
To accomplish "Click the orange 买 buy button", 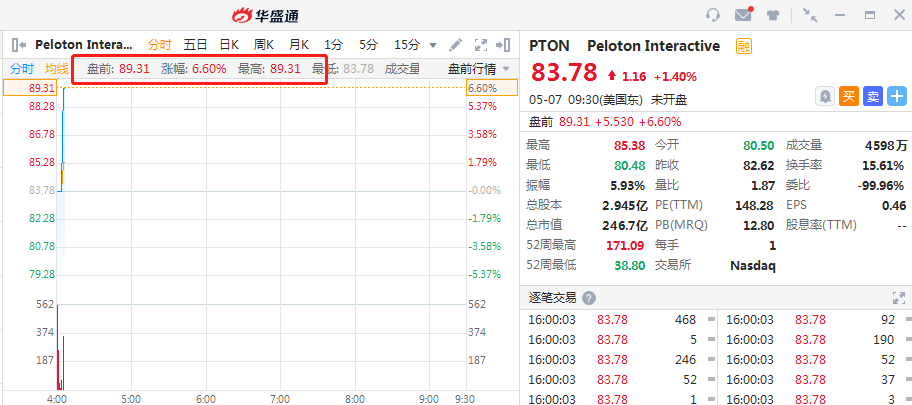I will [849, 96].
